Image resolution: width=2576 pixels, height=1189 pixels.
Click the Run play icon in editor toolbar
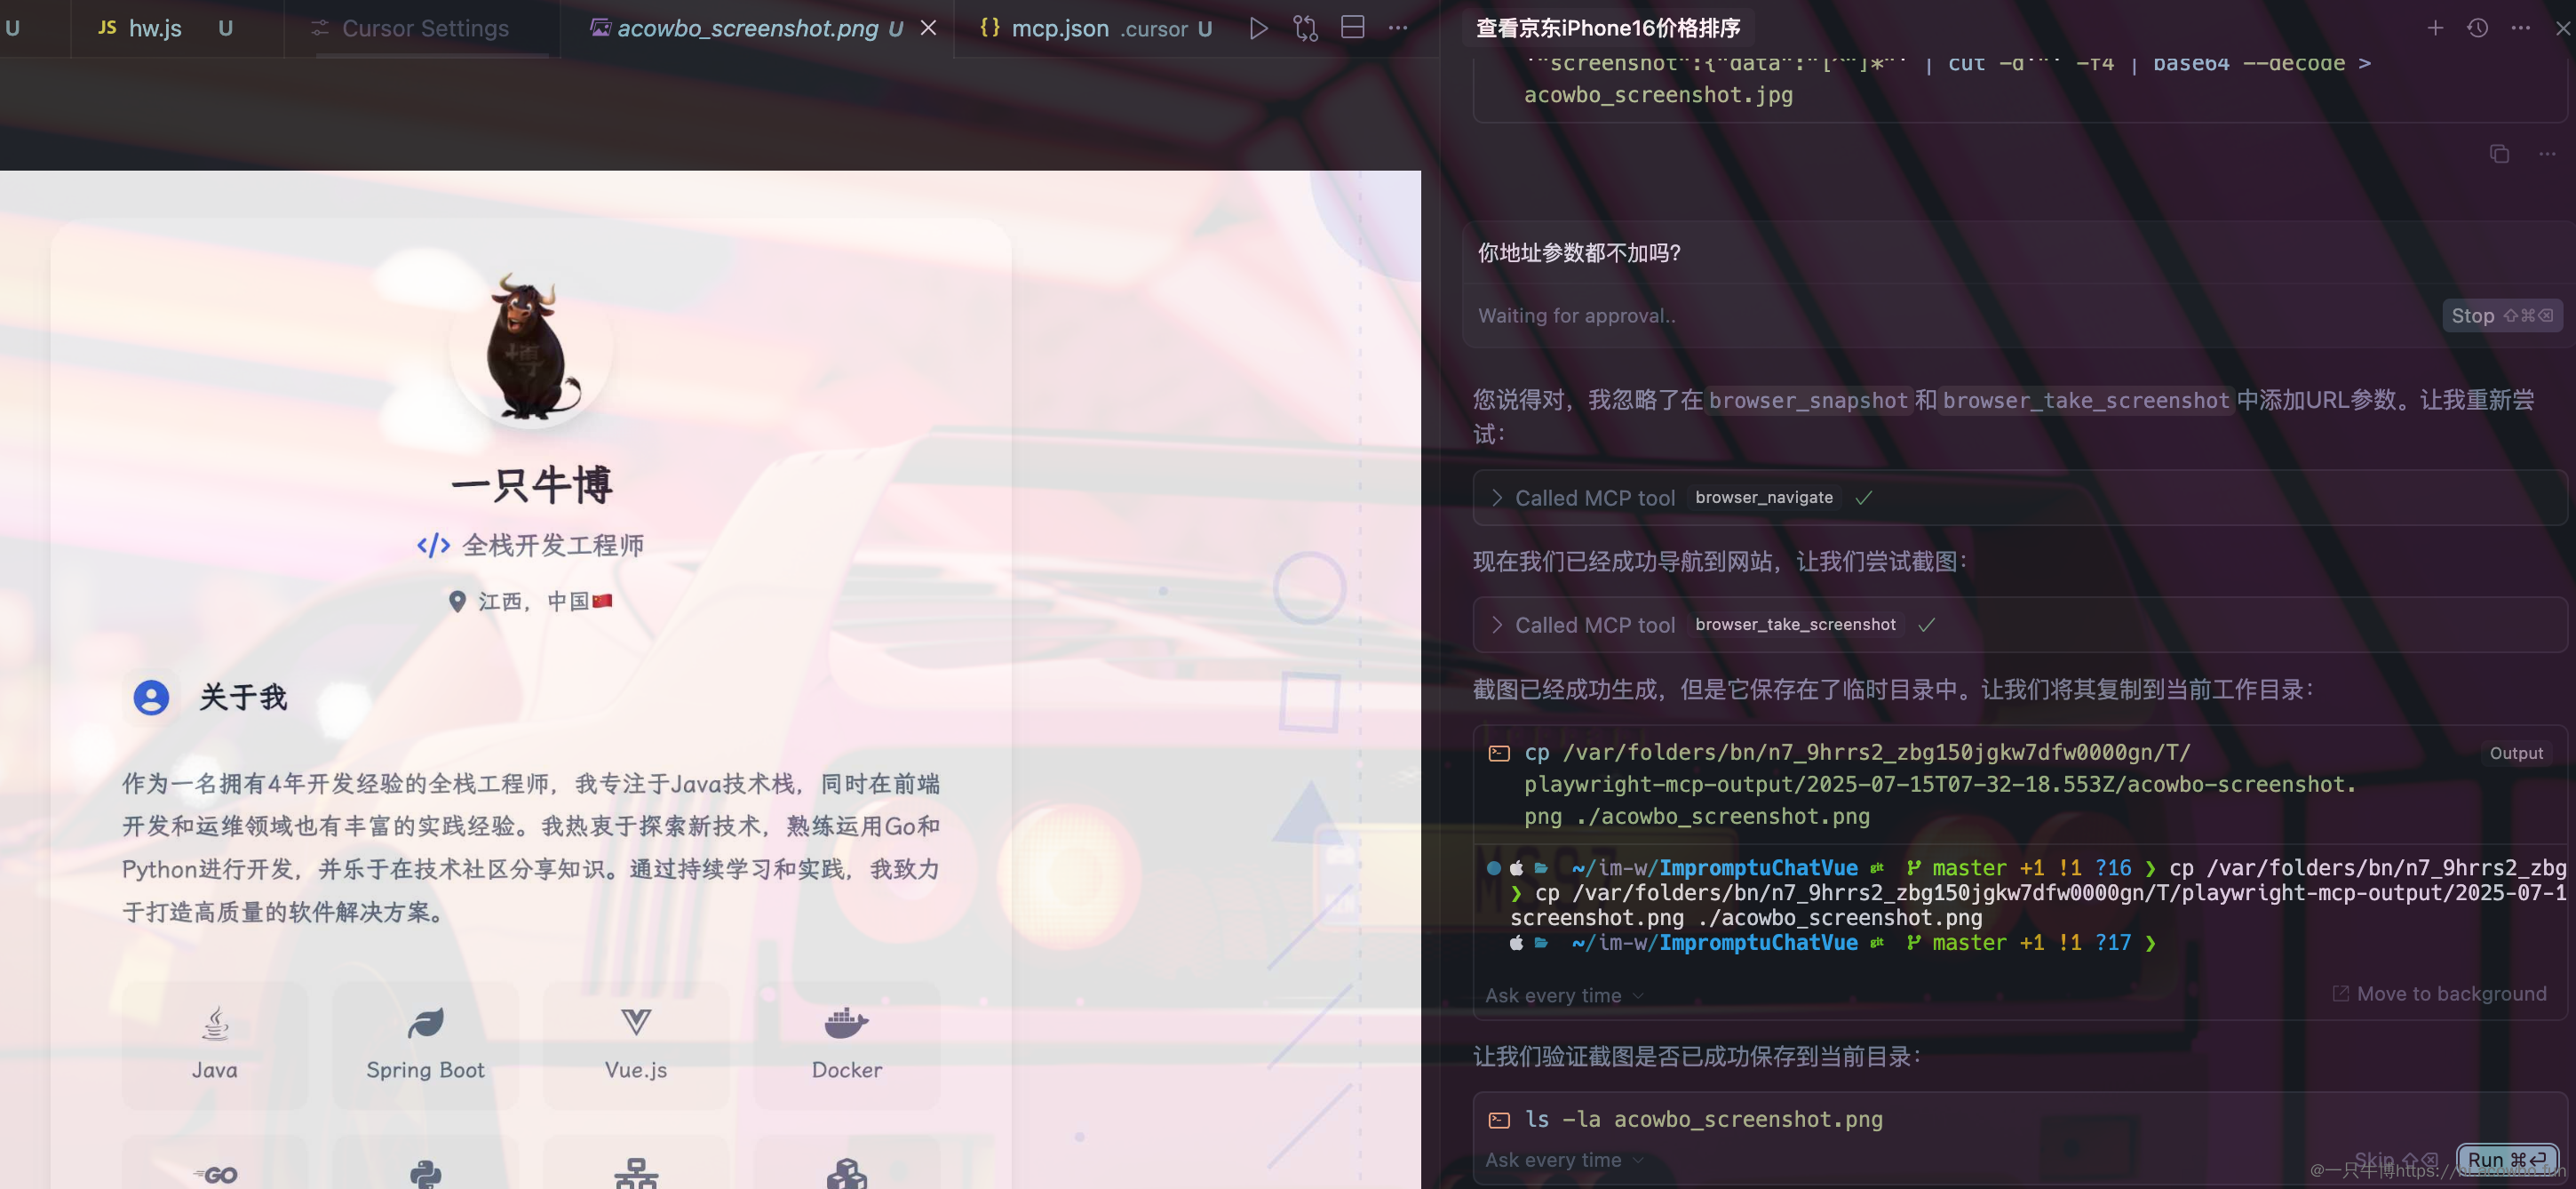[1258, 28]
